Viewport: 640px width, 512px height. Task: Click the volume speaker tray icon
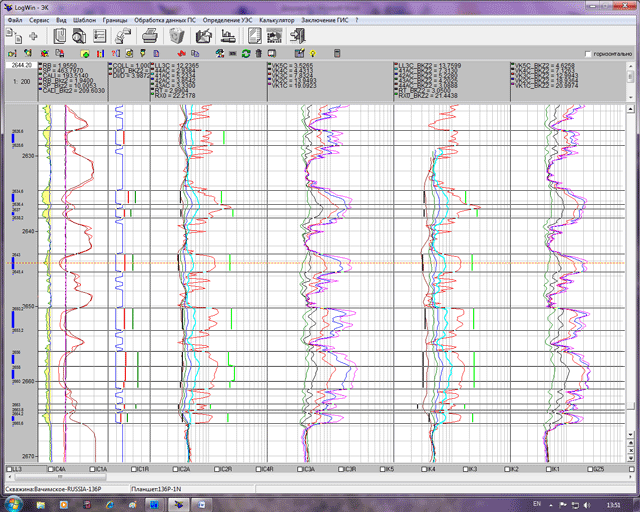click(x=587, y=505)
